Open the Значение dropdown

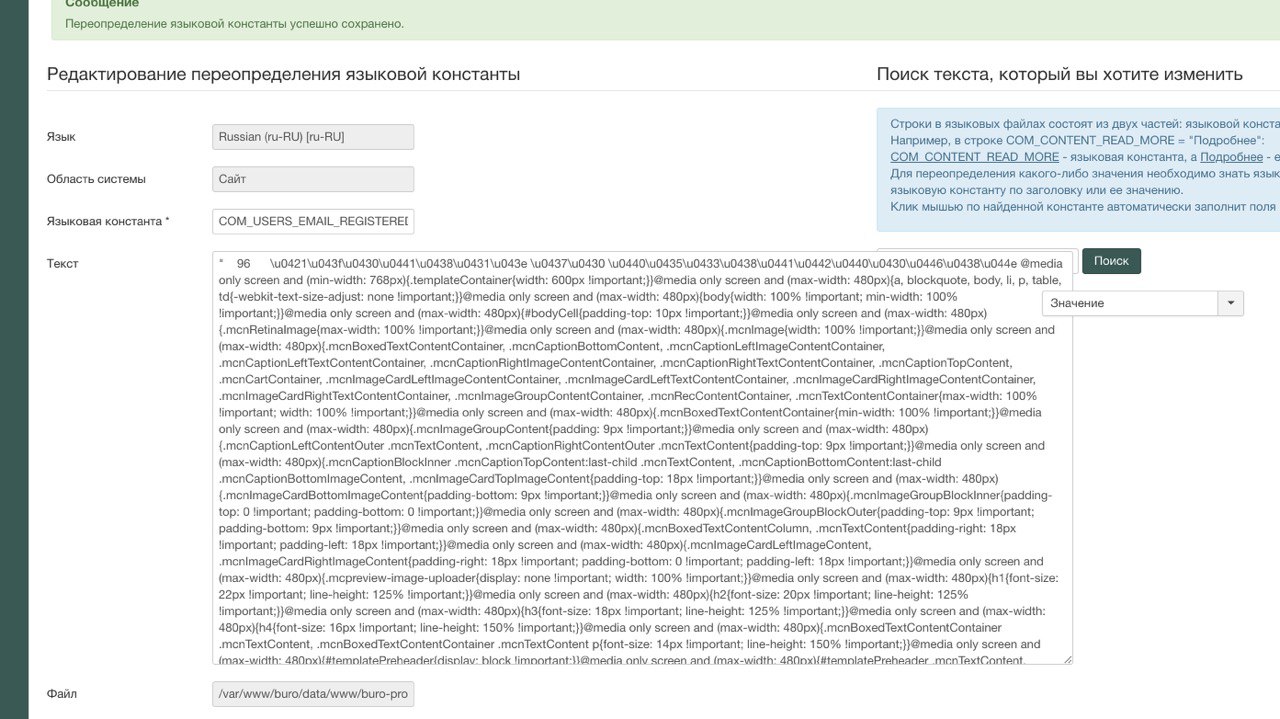[x=1142, y=303]
